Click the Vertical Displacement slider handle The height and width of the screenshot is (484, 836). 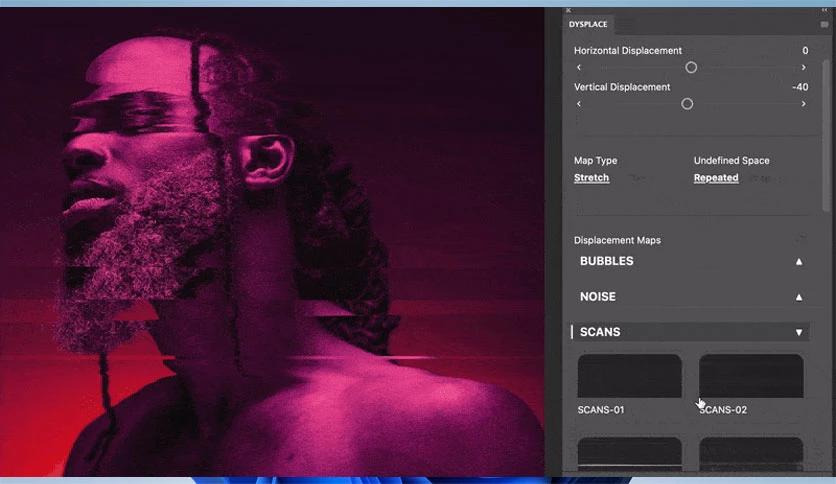click(687, 104)
